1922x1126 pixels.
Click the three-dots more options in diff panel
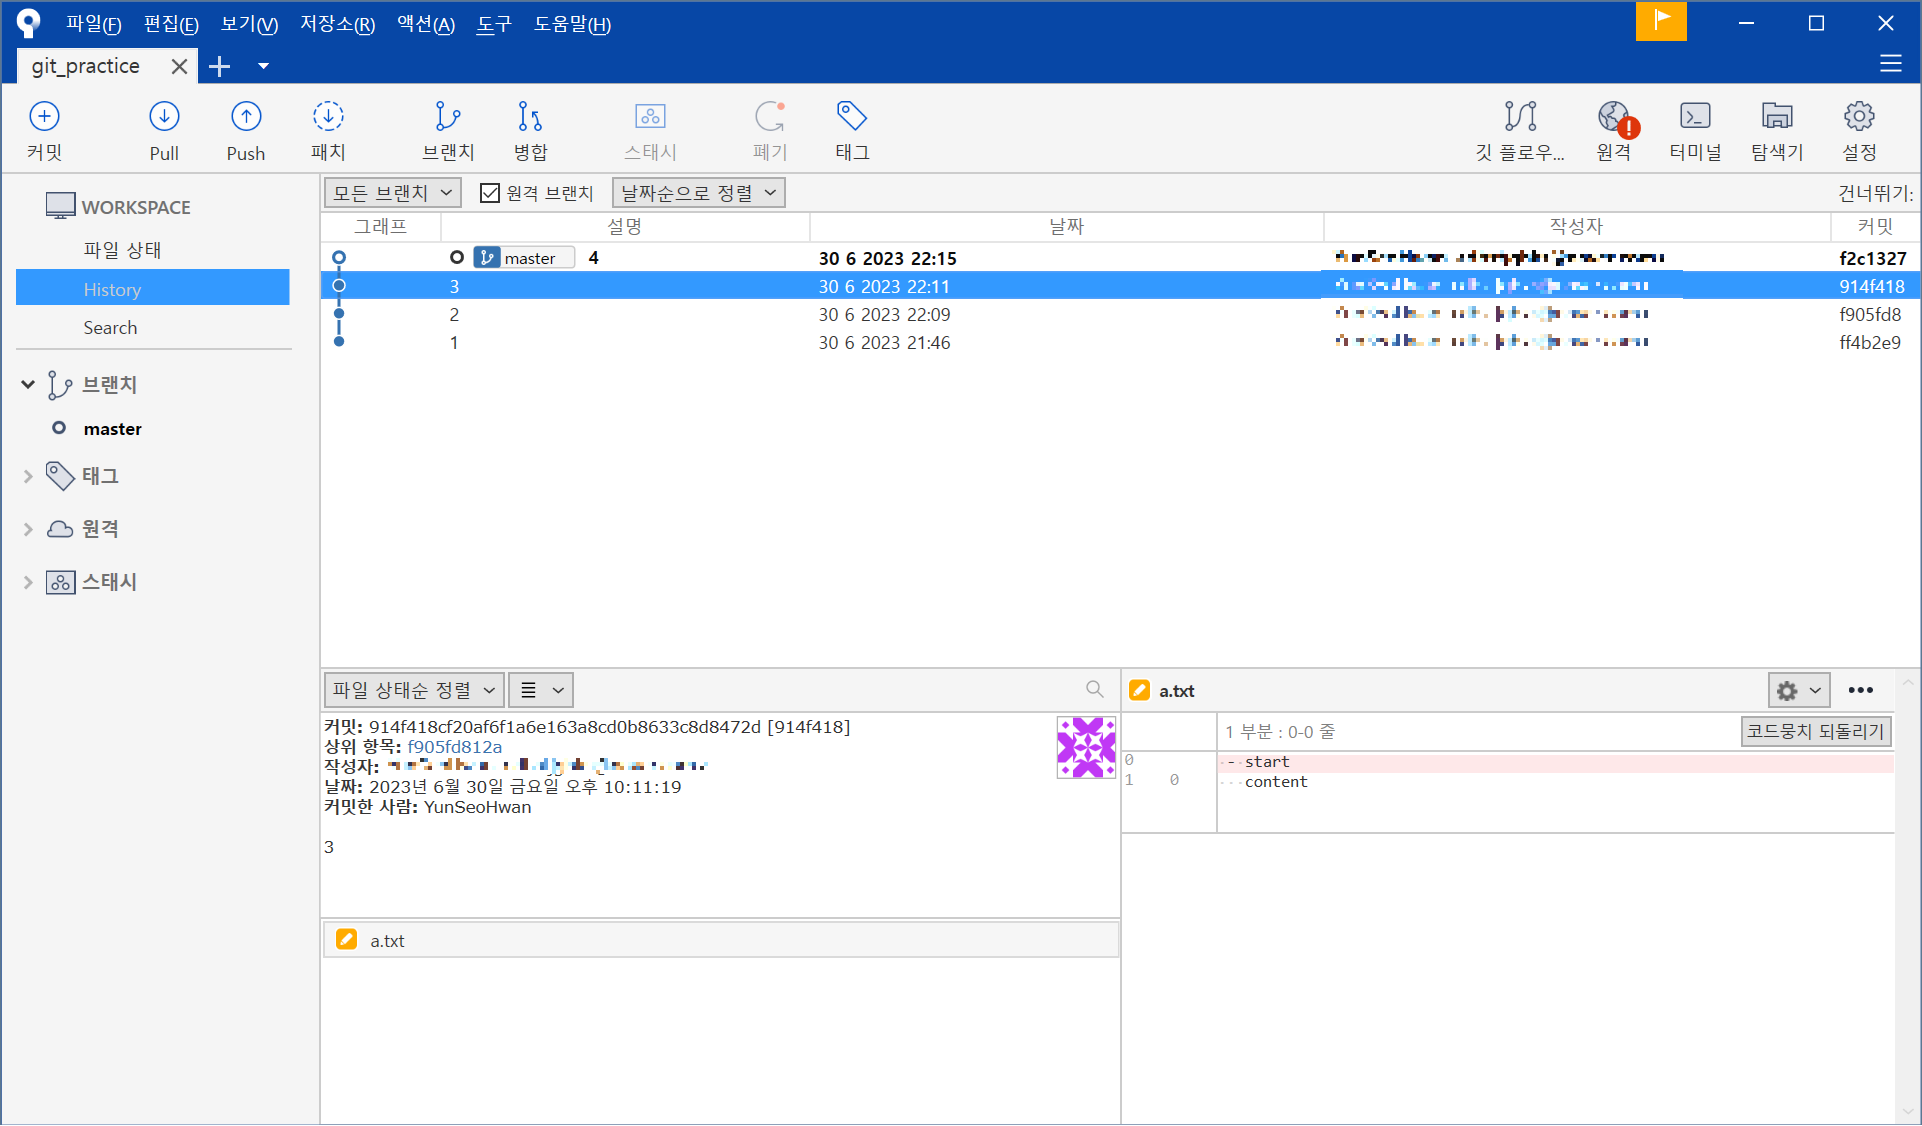tap(1861, 690)
